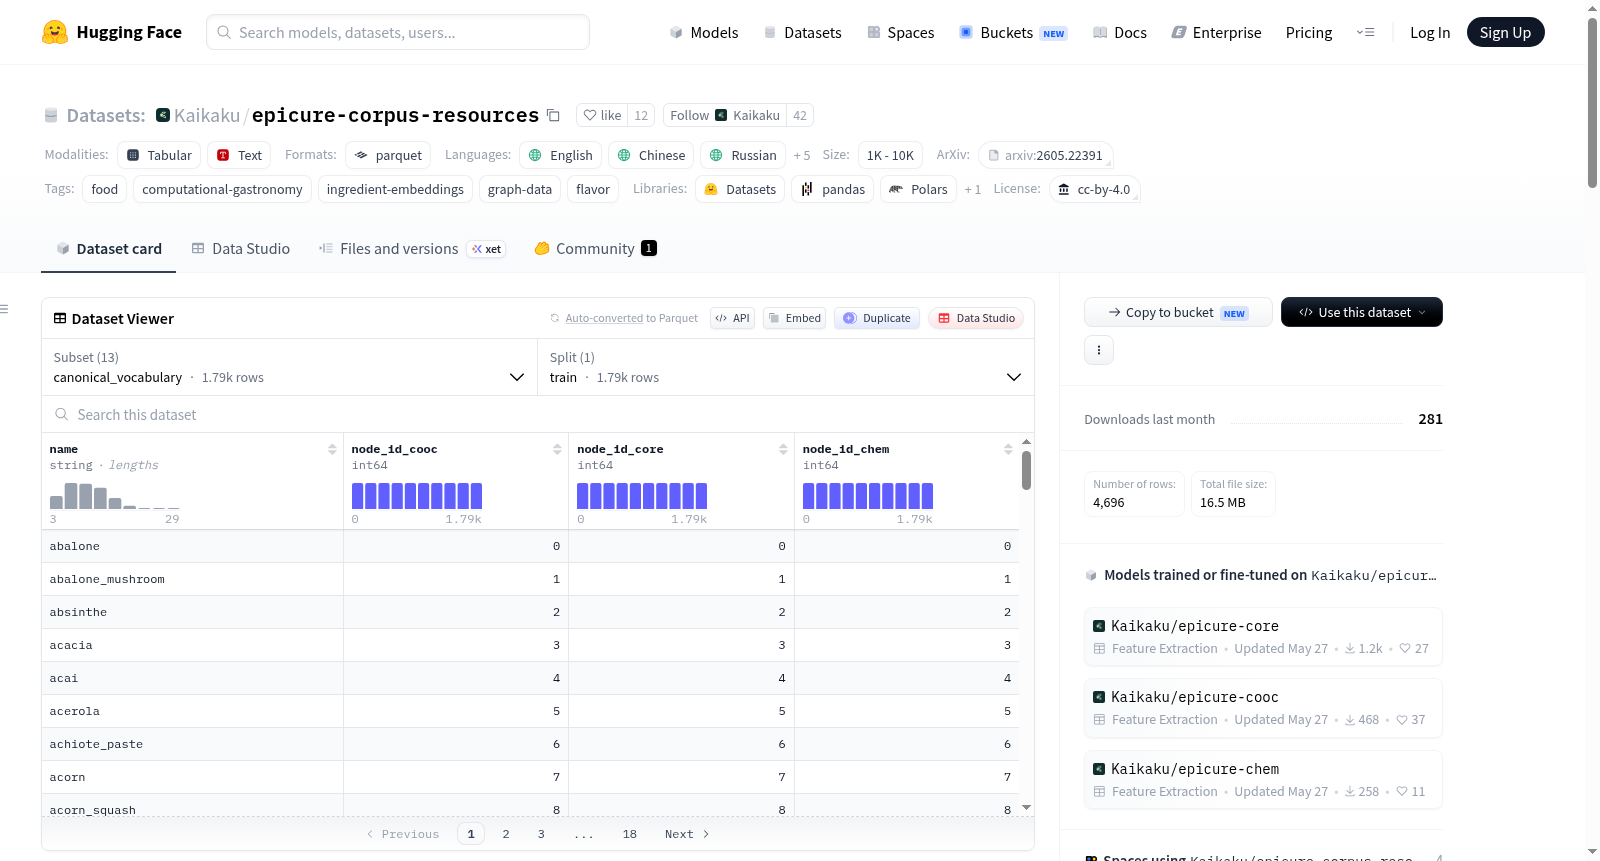
Task: Open Buckets in the top navigation
Action: click(1013, 32)
